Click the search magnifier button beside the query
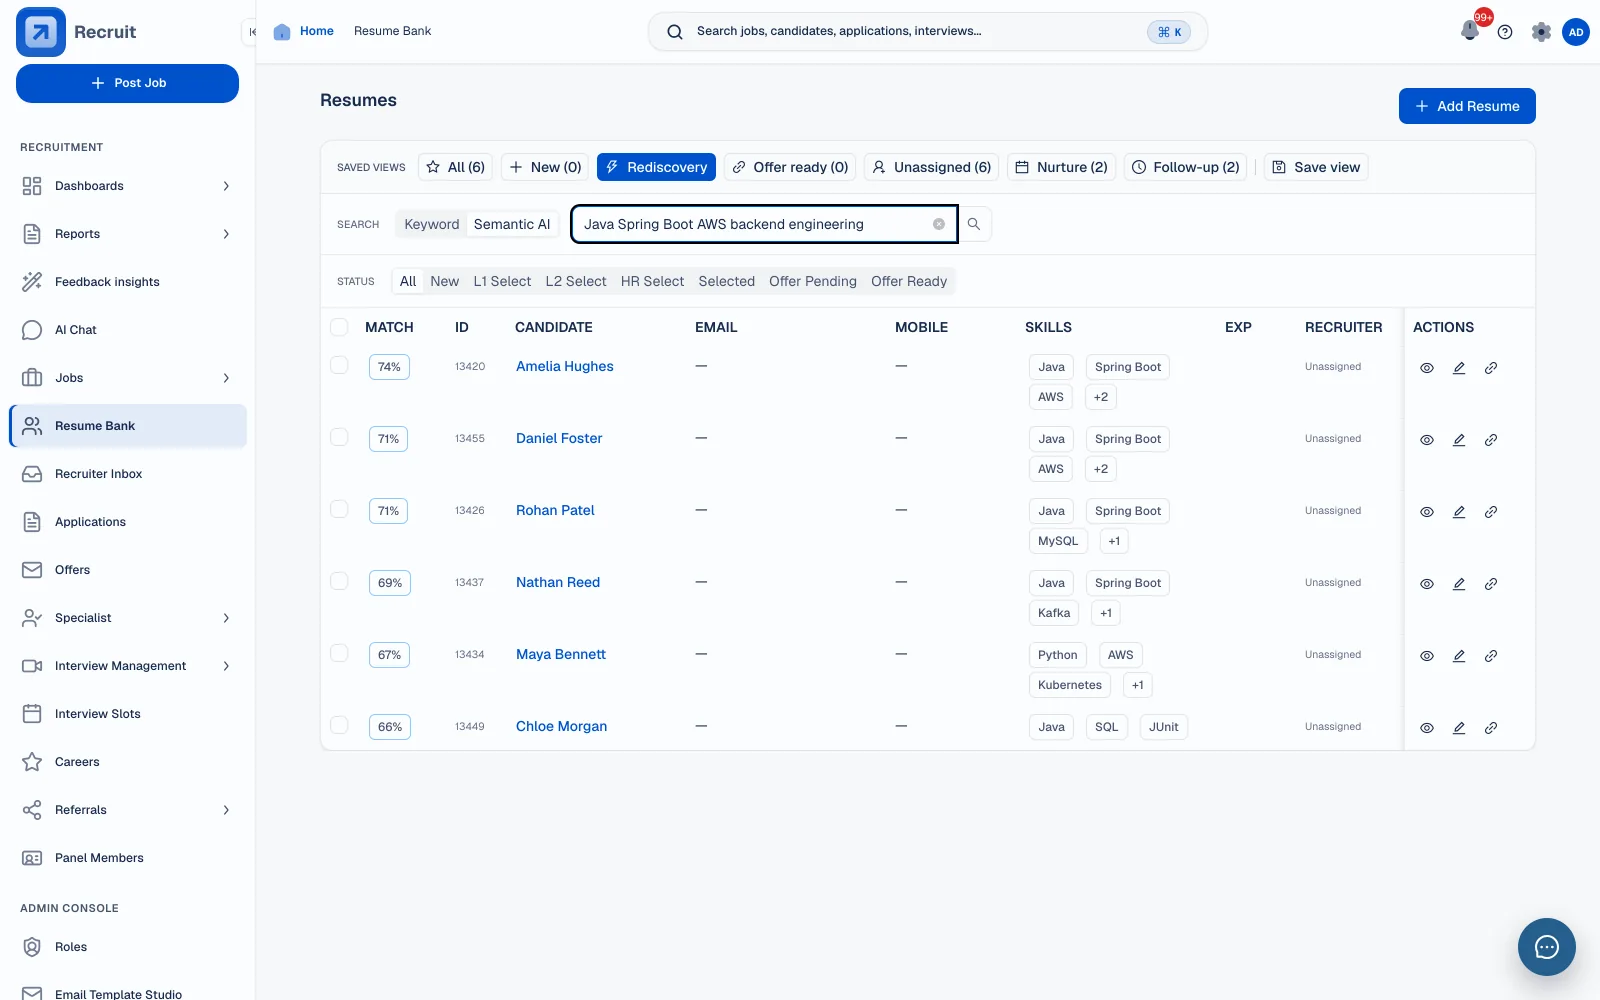The width and height of the screenshot is (1600, 1000). tap(974, 224)
